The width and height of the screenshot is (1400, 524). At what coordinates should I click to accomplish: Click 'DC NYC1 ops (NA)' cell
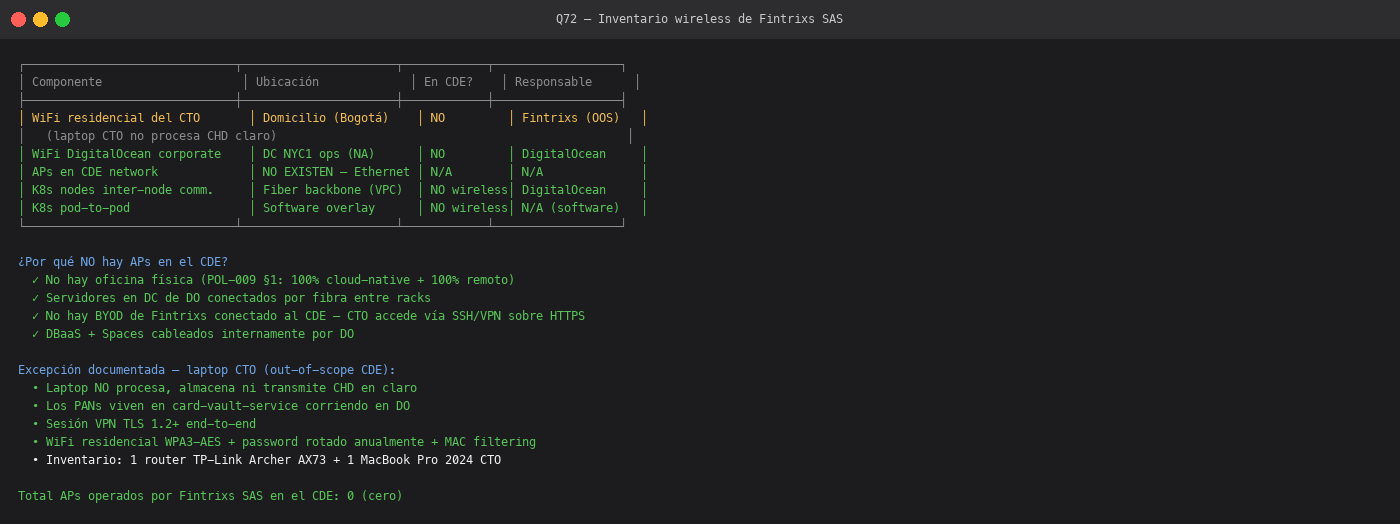319,154
